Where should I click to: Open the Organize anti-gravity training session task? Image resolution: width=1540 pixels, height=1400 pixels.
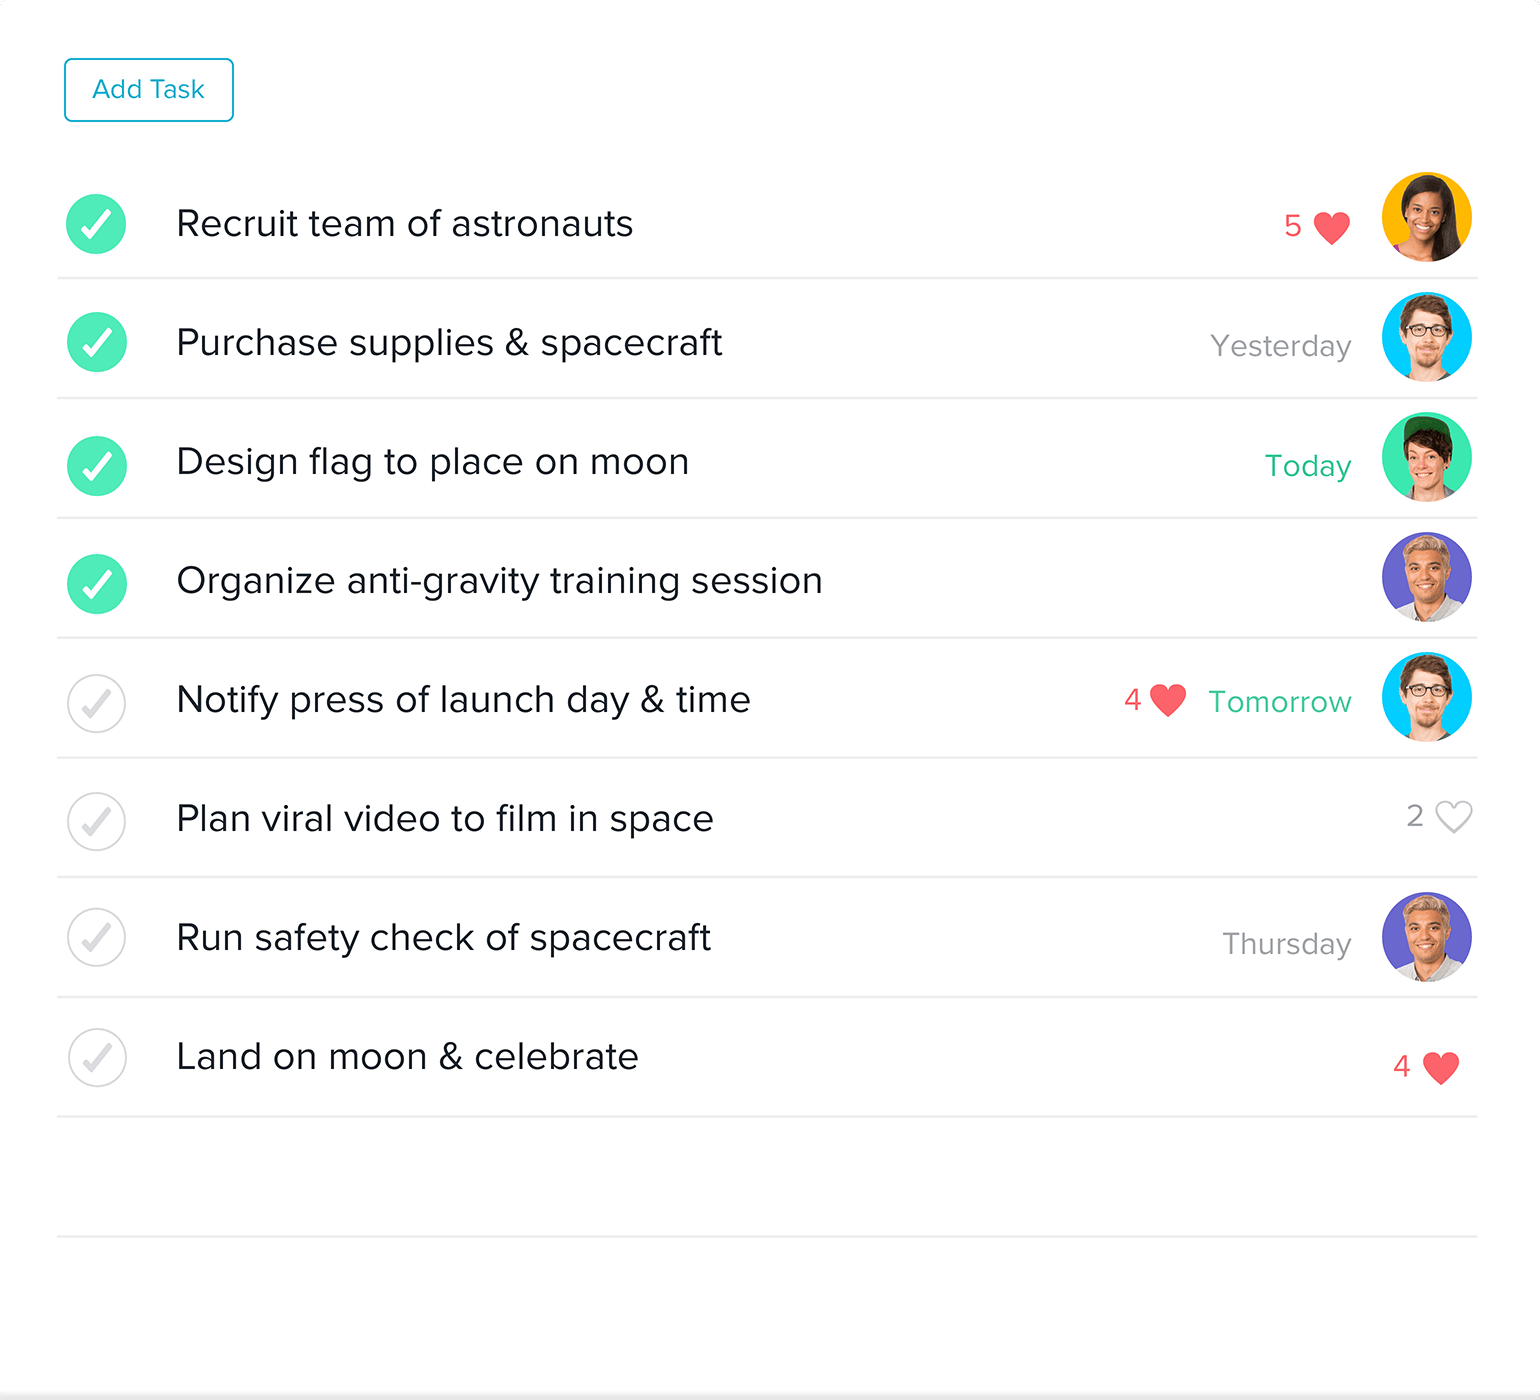(499, 581)
